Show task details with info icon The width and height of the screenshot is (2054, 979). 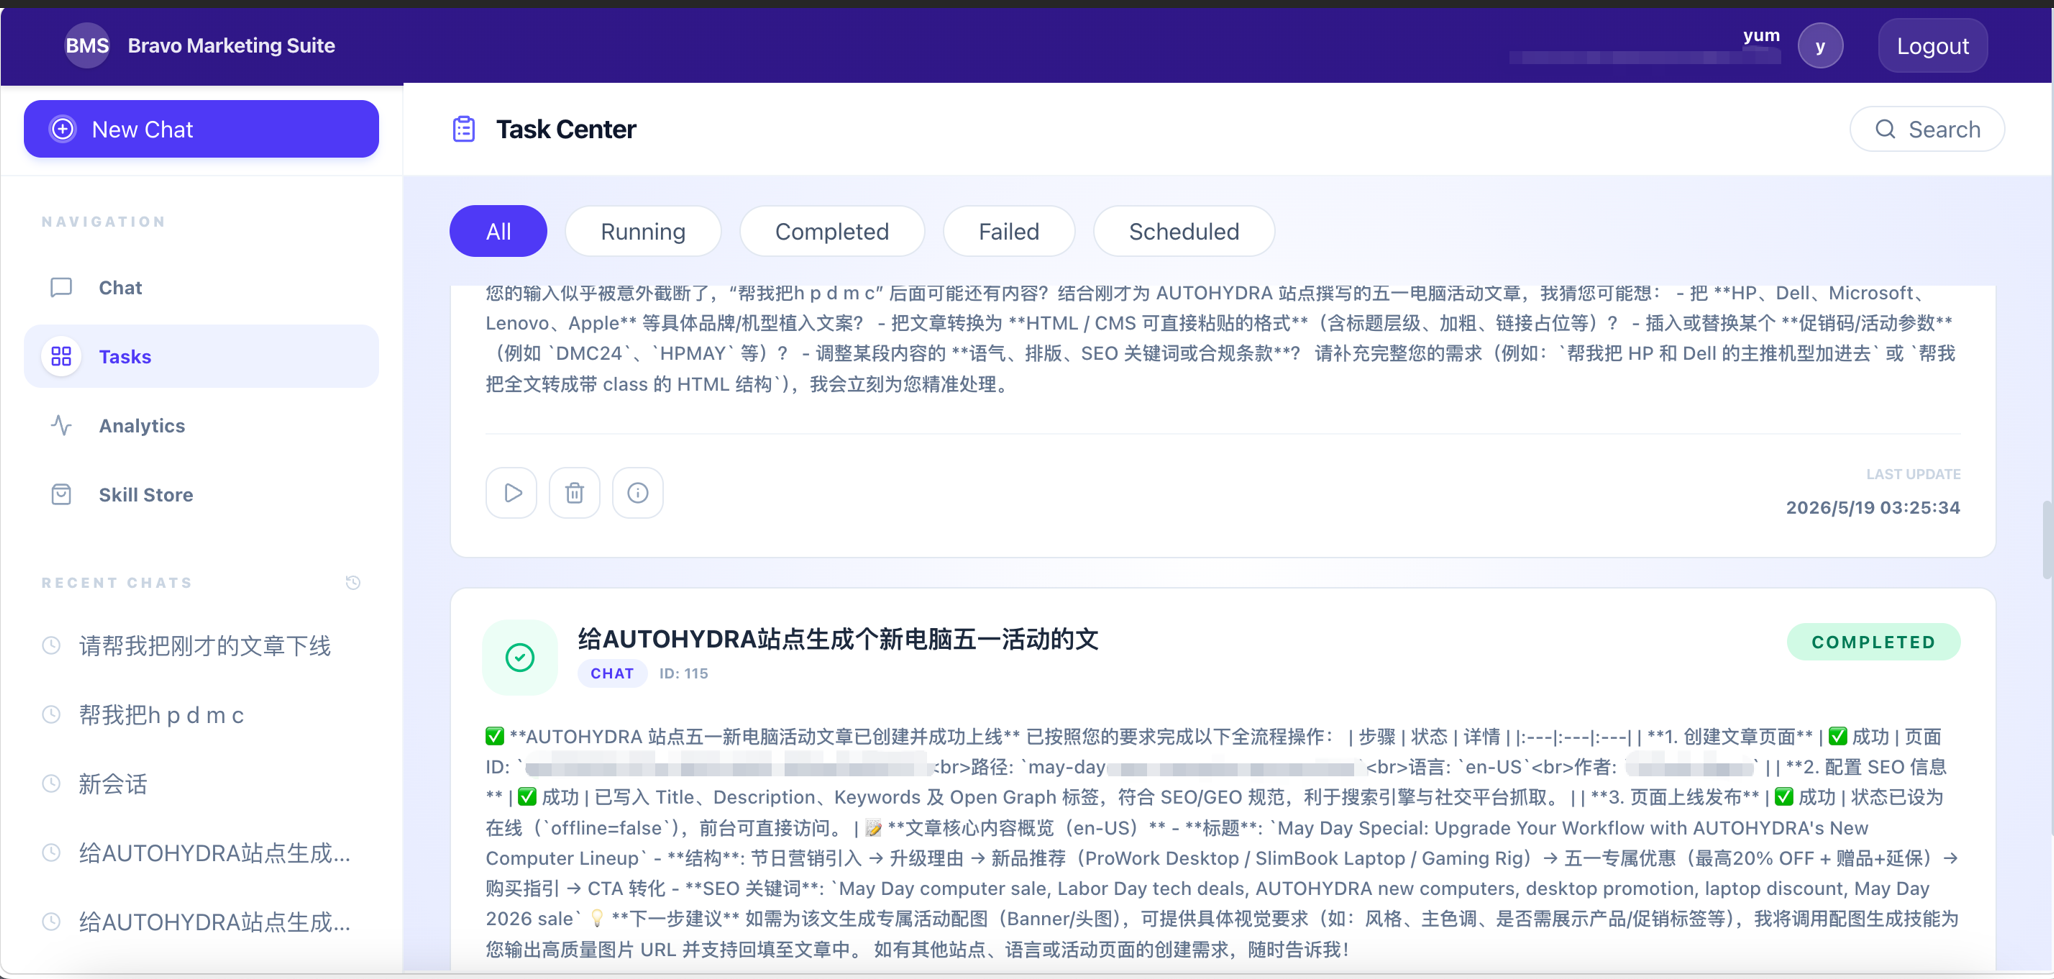637,493
